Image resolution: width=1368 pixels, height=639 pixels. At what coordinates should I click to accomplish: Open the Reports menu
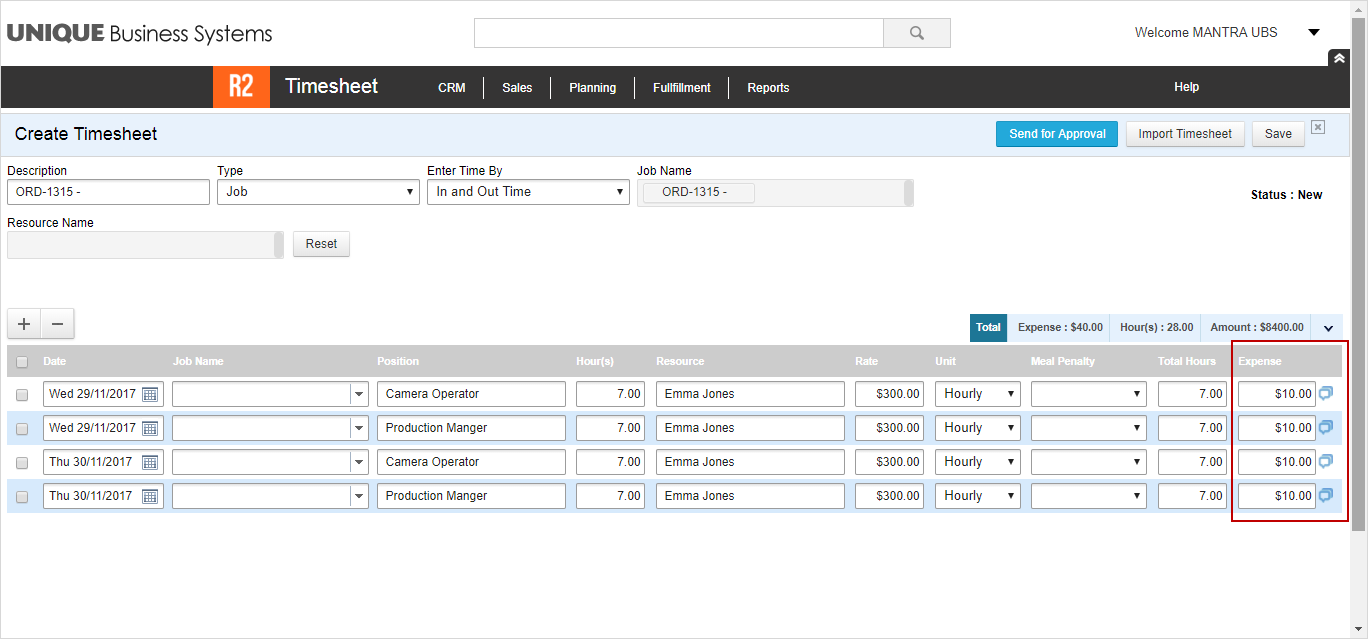click(768, 88)
